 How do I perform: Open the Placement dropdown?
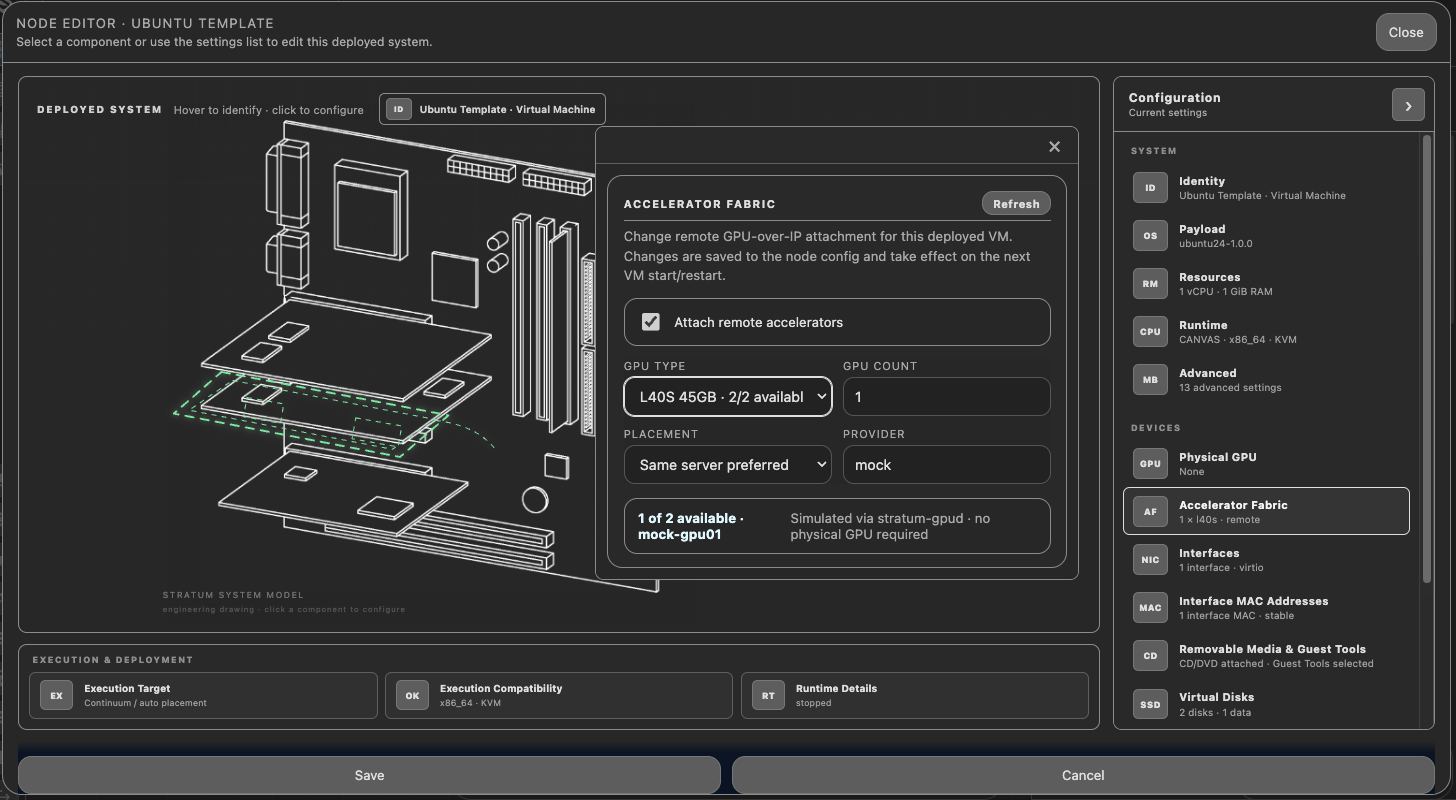[728, 464]
